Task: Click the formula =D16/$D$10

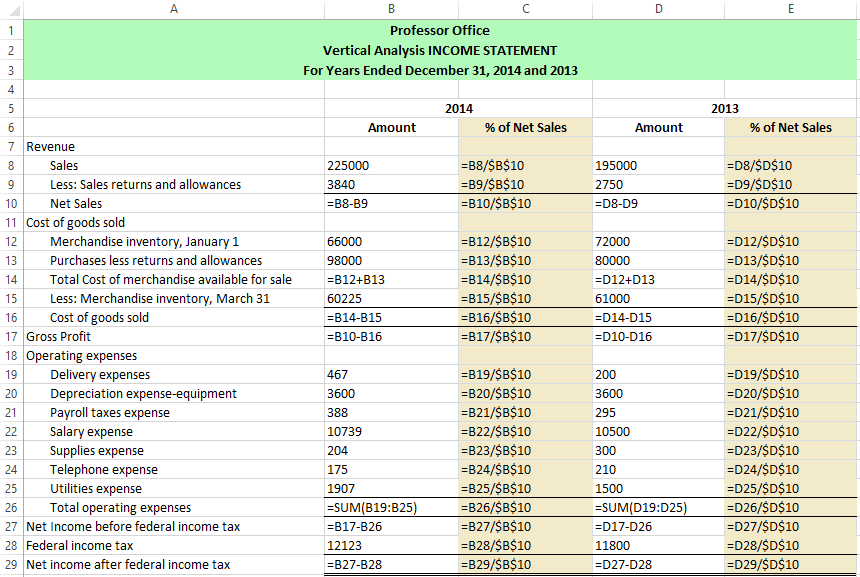Action: [x=790, y=318]
